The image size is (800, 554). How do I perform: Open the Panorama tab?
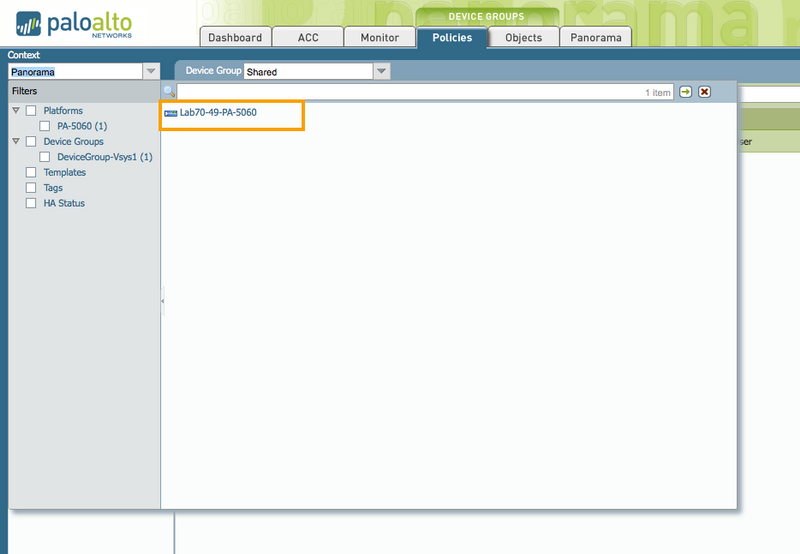pos(596,37)
